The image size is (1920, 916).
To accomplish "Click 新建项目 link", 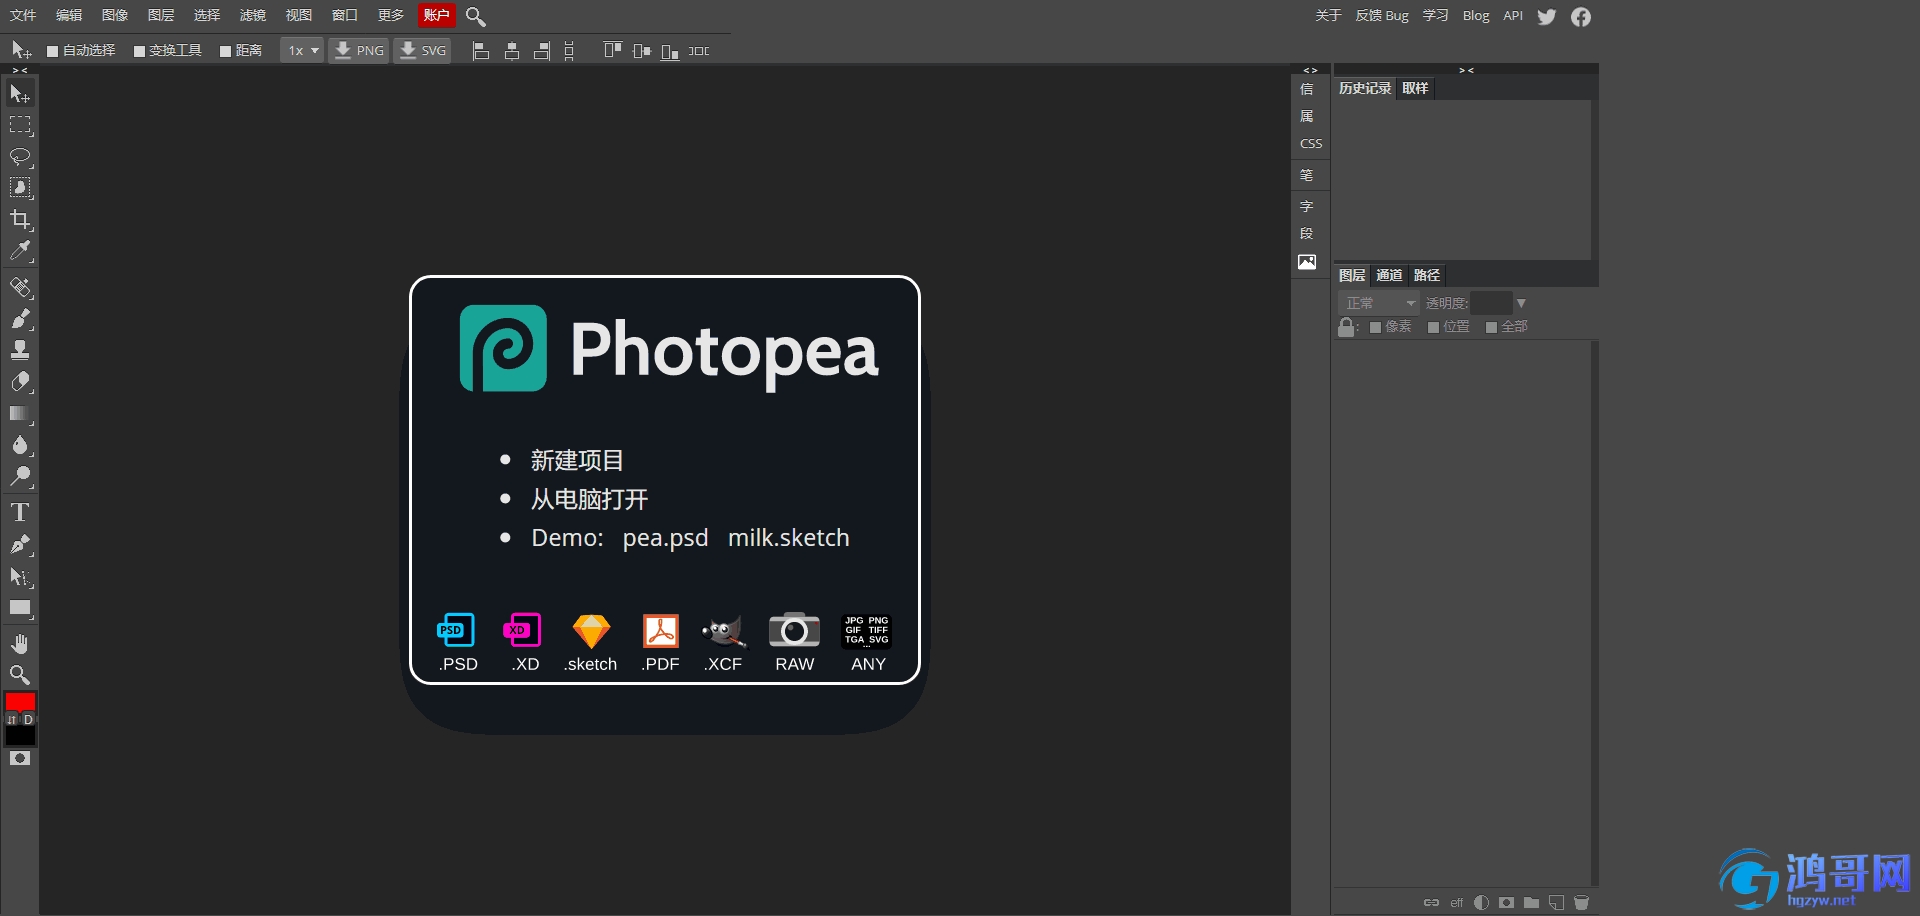I will pos(577,460).
